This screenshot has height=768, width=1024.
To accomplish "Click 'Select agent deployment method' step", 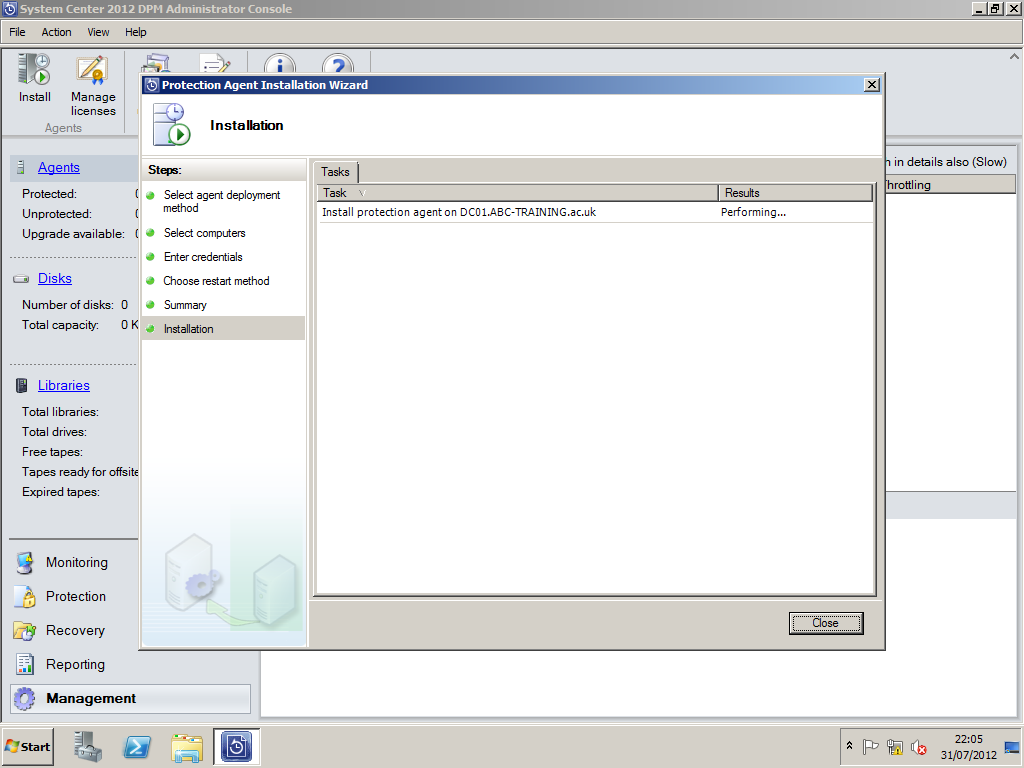I will pyautogui.click(x=221, y=201).
